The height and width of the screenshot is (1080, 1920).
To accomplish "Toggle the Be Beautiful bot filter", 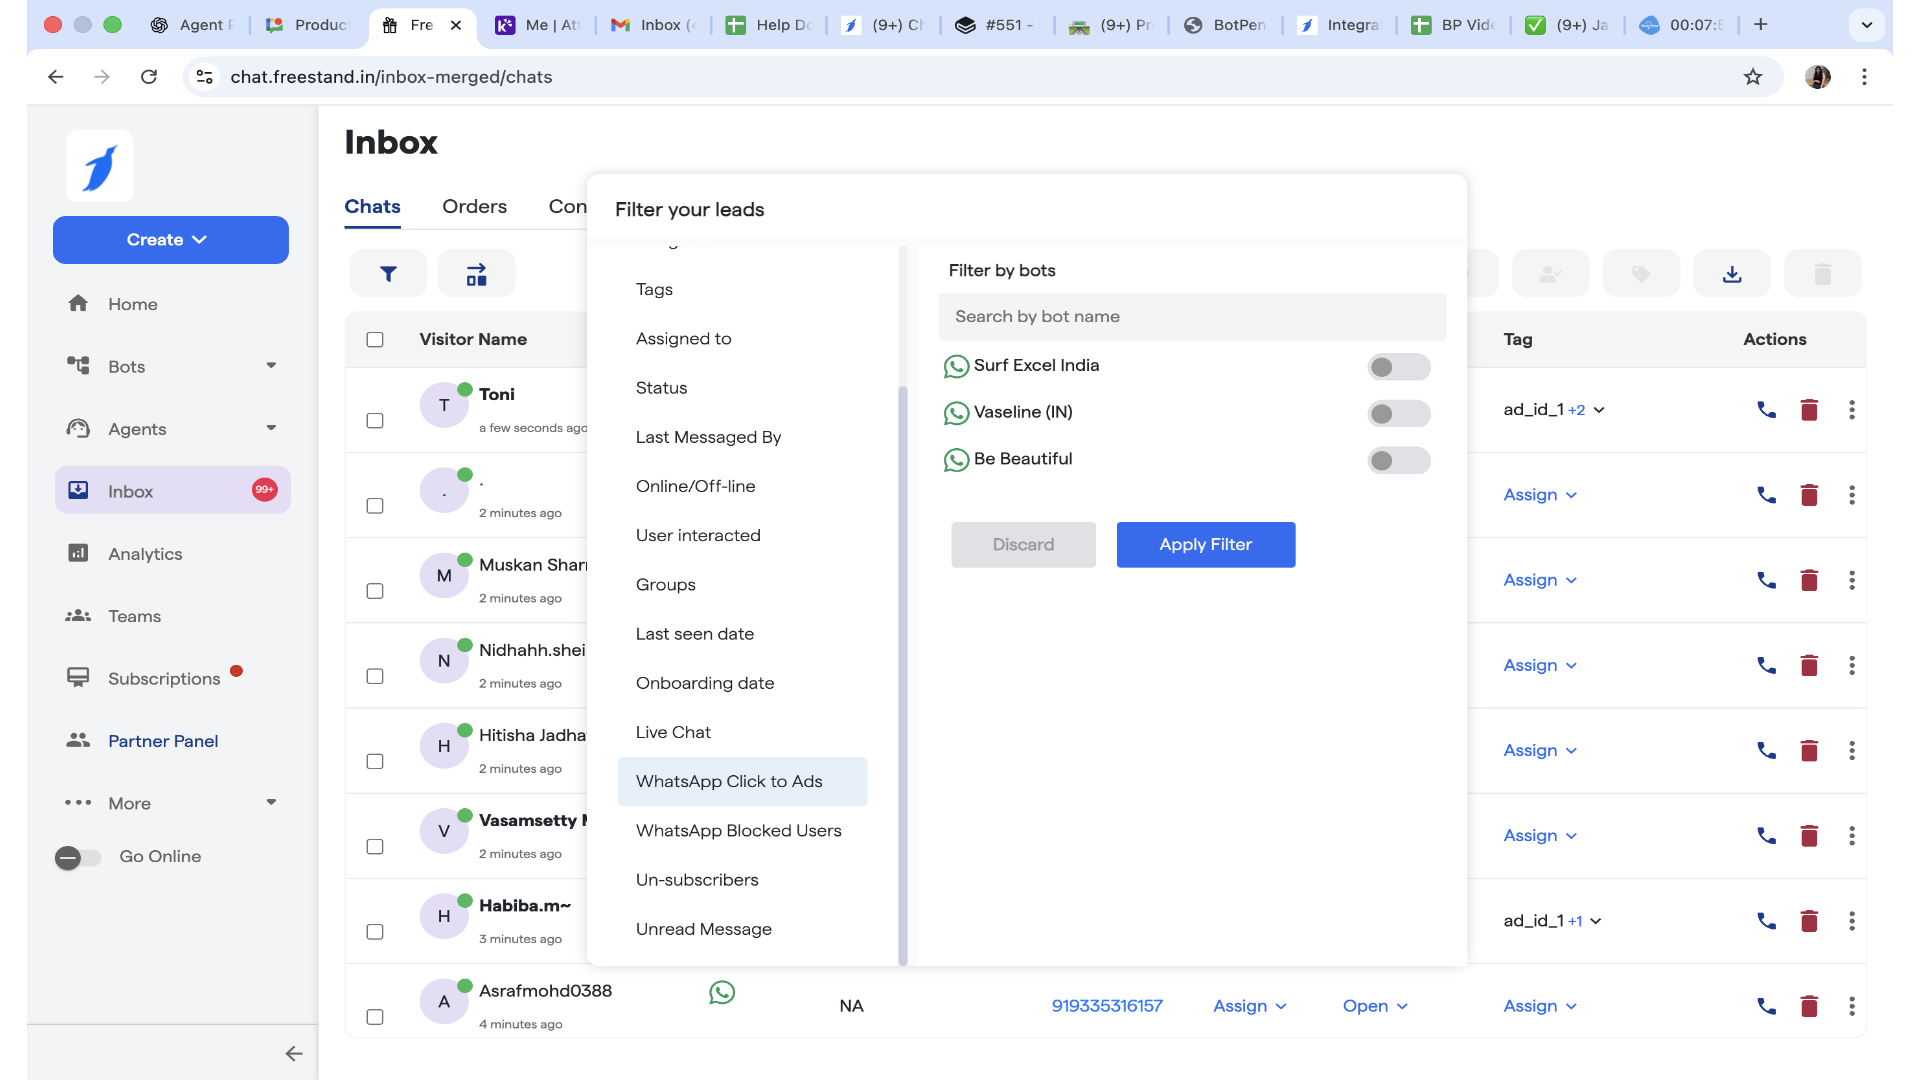I will (1398, 461).
